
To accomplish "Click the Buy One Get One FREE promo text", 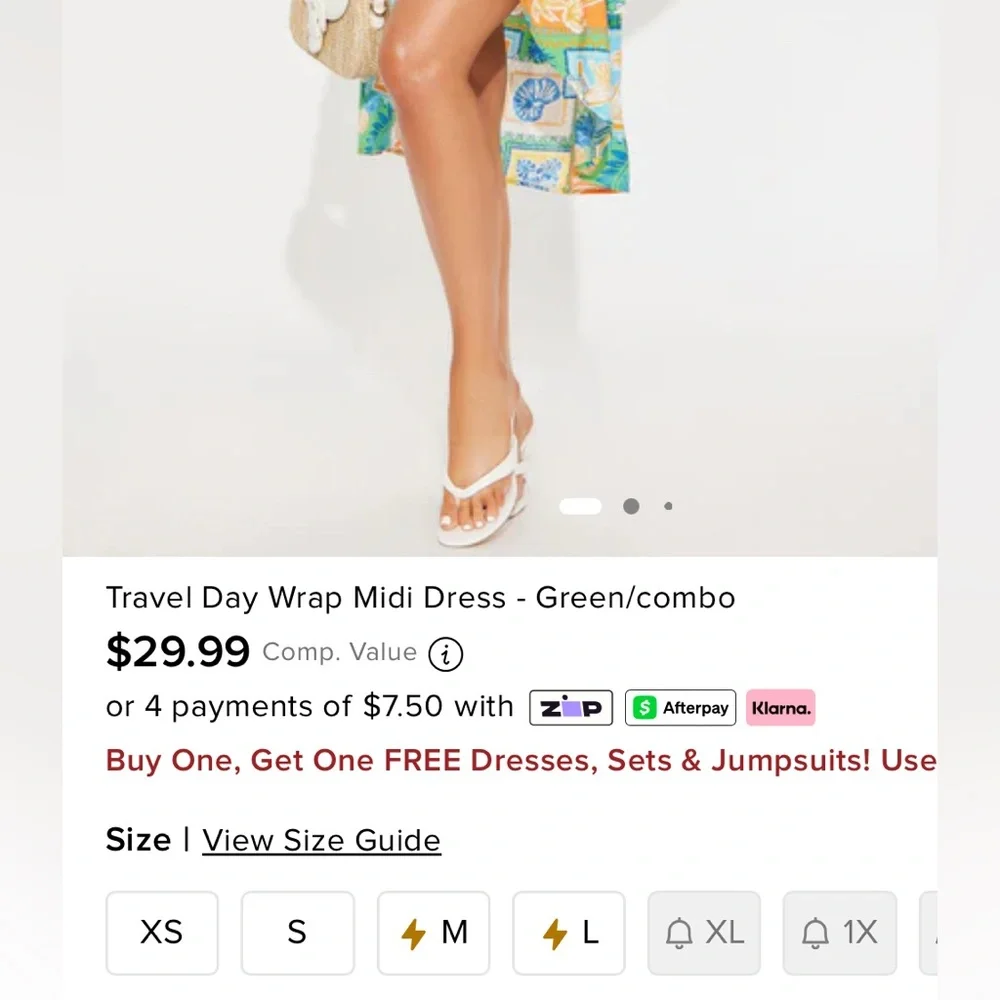I will click(x=520, y=760).
